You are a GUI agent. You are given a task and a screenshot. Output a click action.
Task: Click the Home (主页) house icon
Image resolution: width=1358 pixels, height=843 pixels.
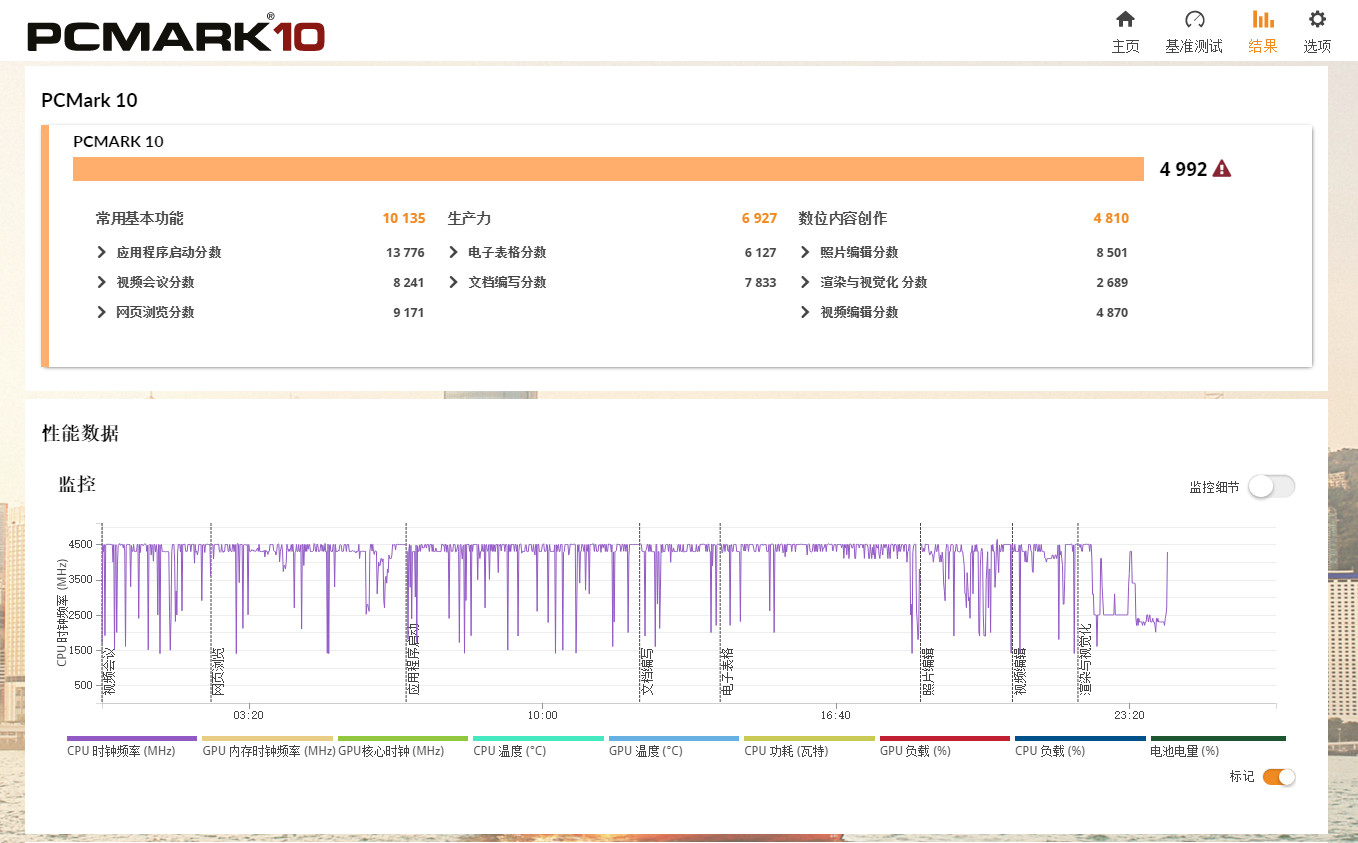(1125, 19)
